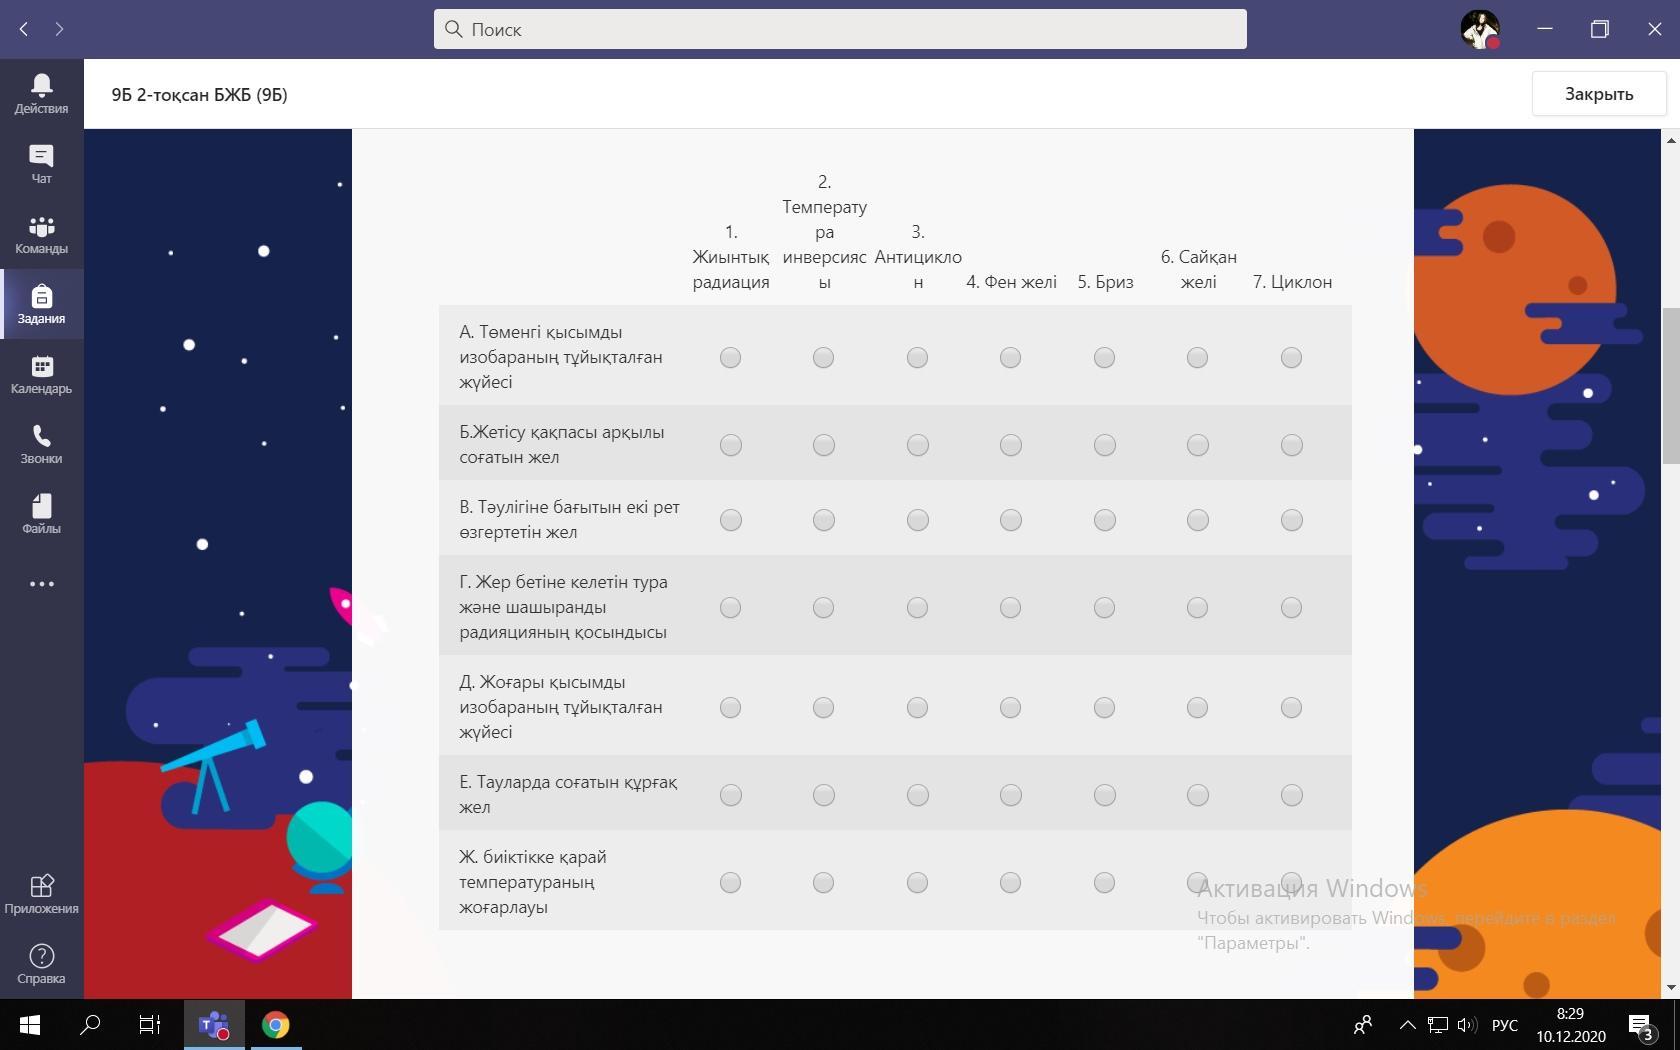Open the People tray icon
The width and height of the screenshot is (1680, 1050).
(1362, 1025)
